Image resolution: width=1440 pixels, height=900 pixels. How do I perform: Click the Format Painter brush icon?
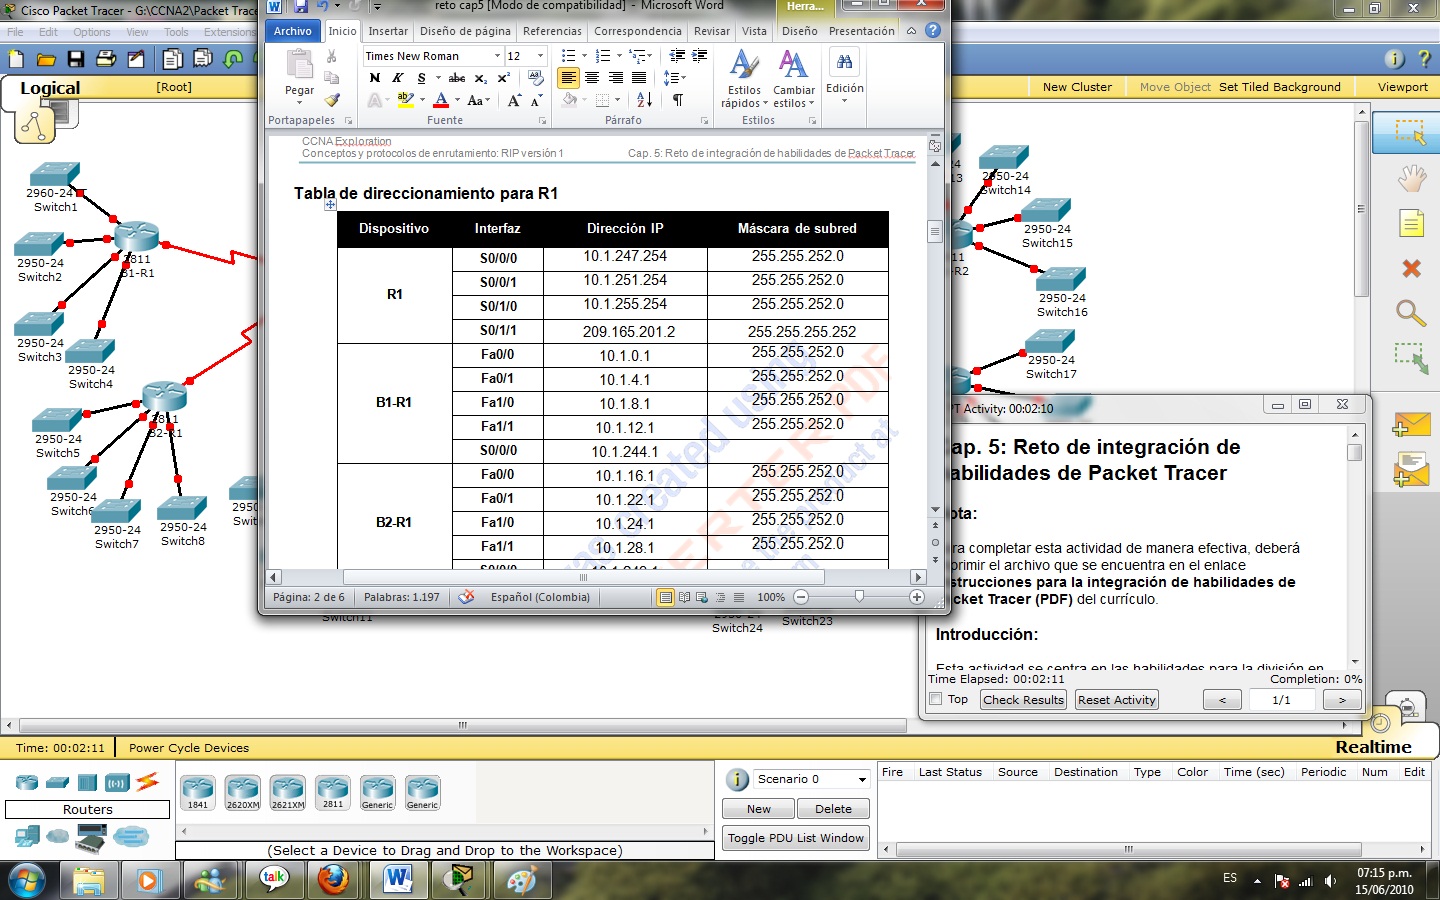[x=332, y=100]
